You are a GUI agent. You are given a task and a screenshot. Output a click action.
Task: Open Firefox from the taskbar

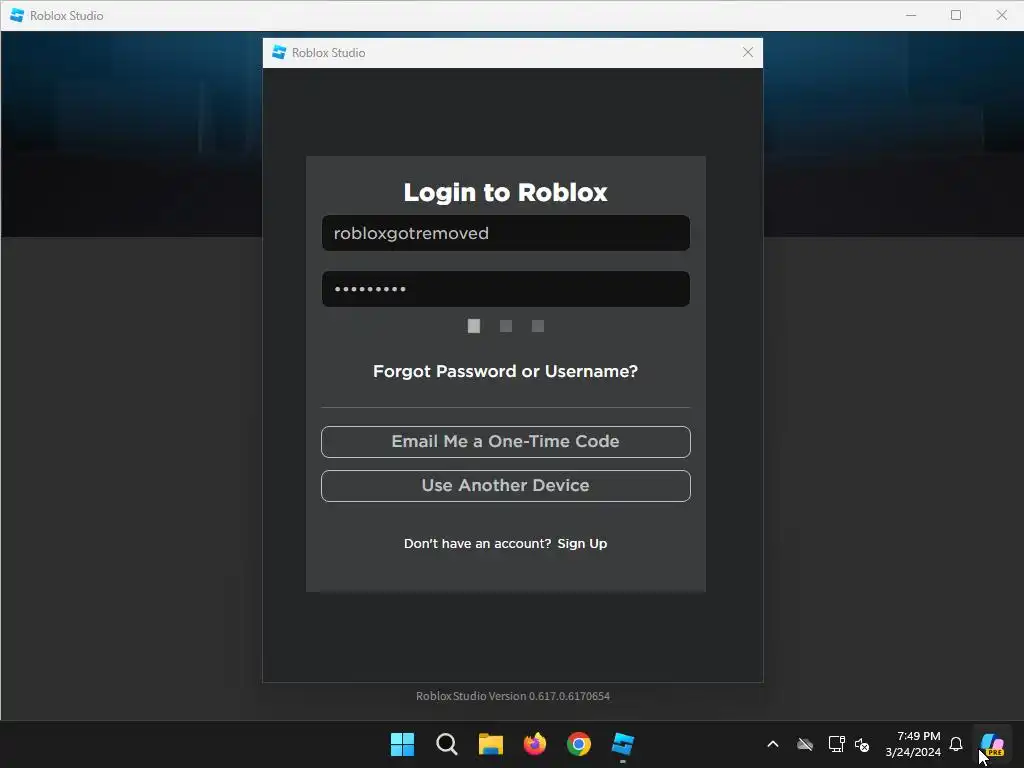(x=535, y=744)
